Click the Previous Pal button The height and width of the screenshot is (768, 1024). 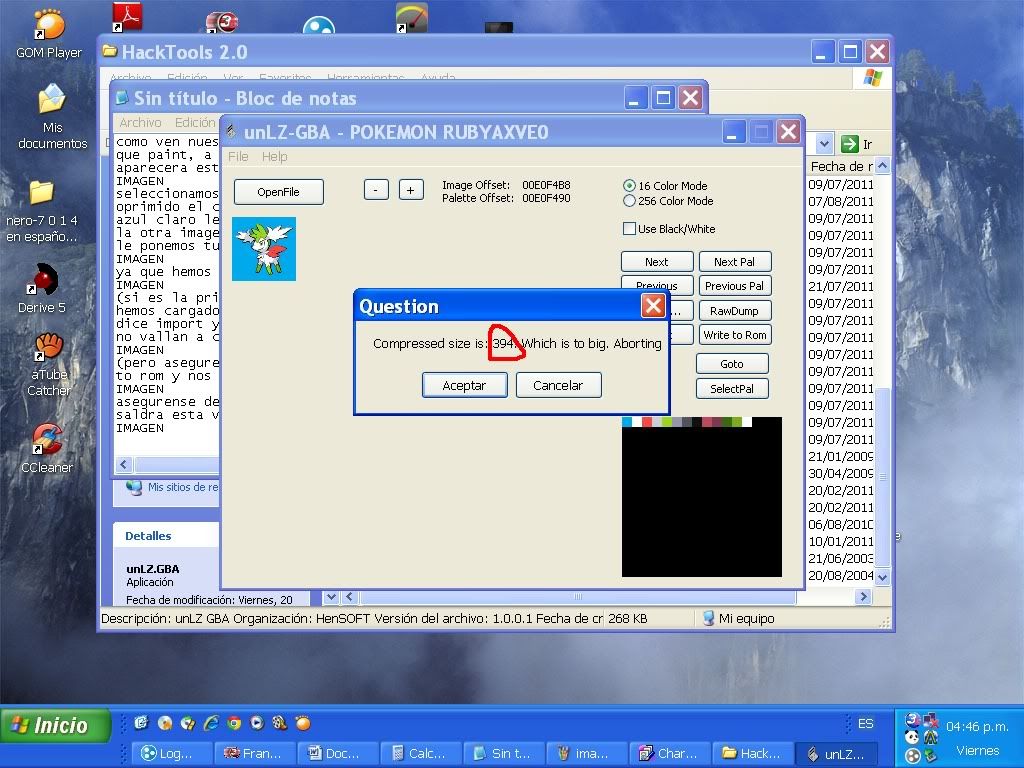735,286
